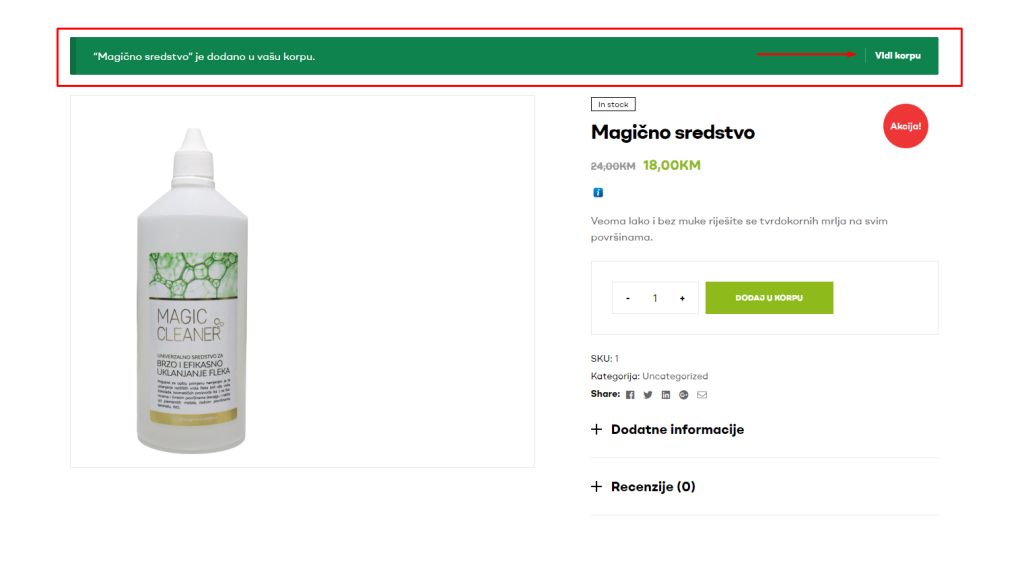Open the Uncategorized category link
The image size is (1024, 568).
pos(675,376)
